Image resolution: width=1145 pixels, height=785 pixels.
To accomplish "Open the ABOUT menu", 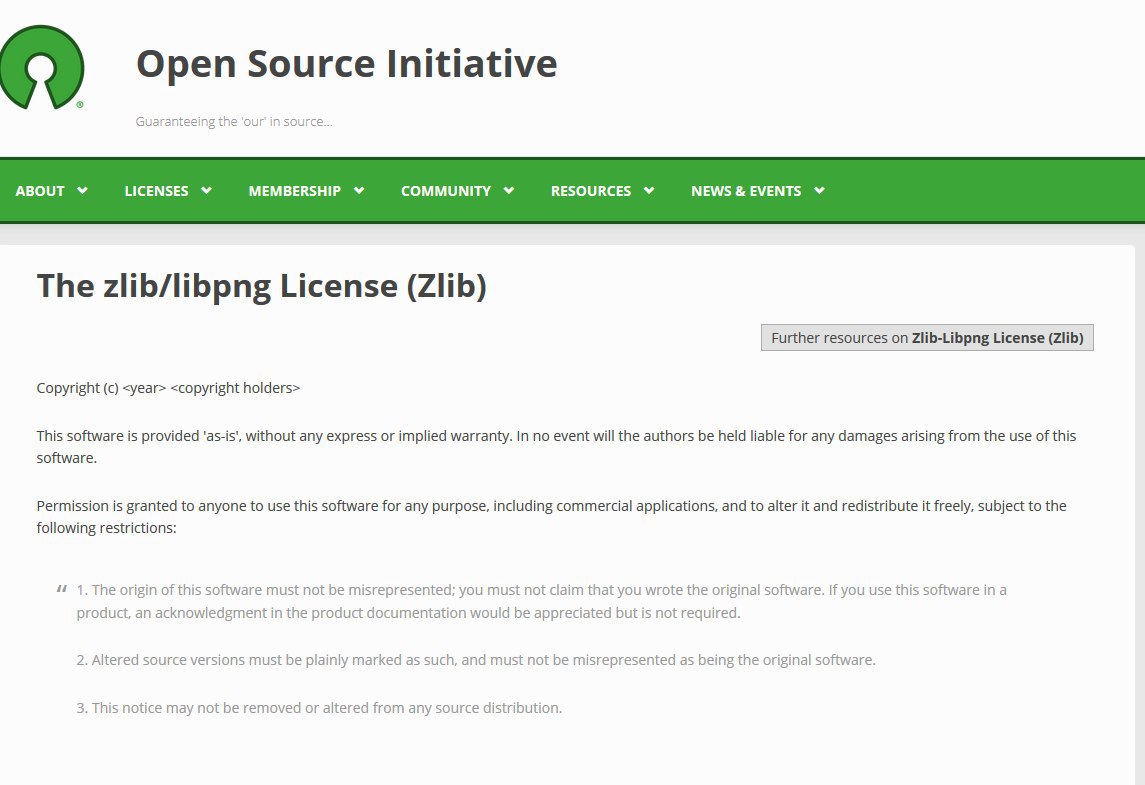I will point(40,191).
